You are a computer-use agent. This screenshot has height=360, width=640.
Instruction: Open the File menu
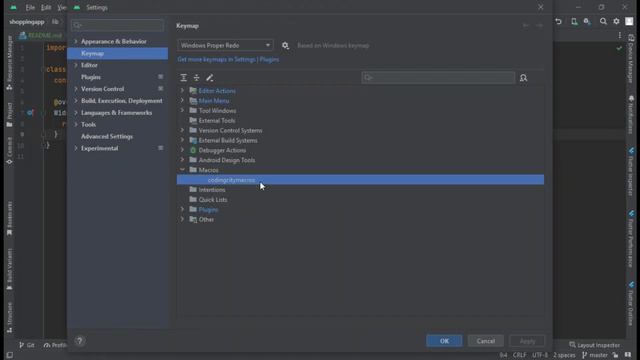pyautogui.click(x=30, y=7)
